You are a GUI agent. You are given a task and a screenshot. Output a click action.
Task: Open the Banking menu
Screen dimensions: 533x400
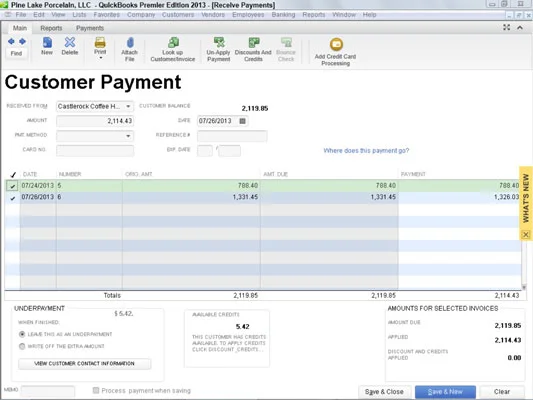pyautogui.click(x=283, y=15)
